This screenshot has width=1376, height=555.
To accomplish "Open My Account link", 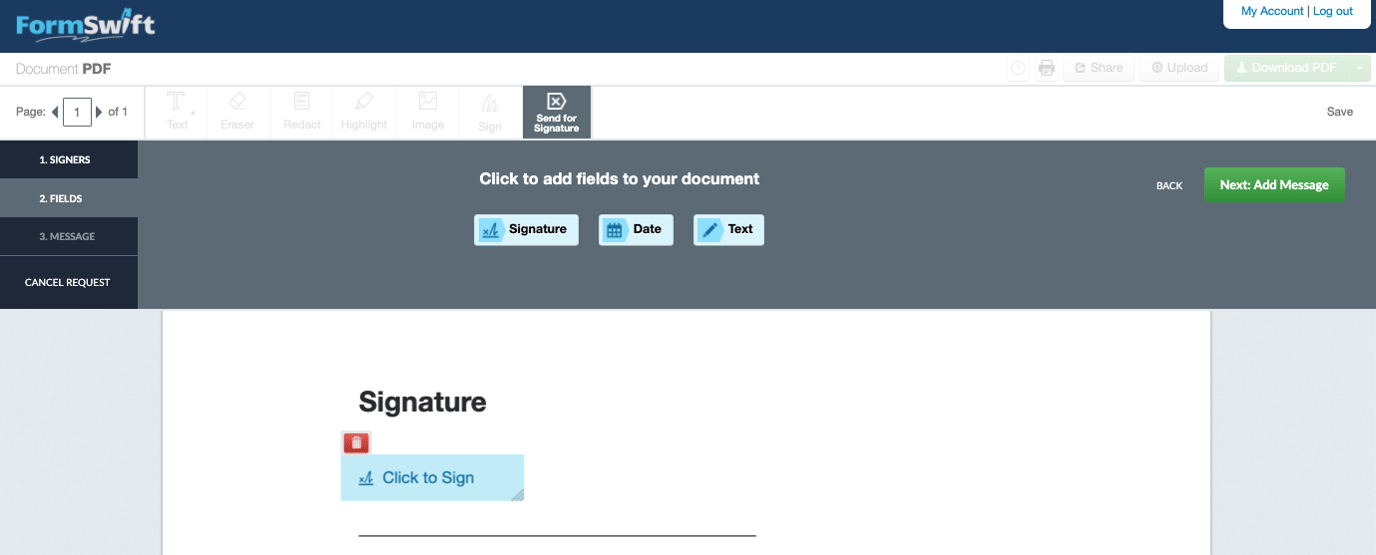I will [x=1272, y=11].
